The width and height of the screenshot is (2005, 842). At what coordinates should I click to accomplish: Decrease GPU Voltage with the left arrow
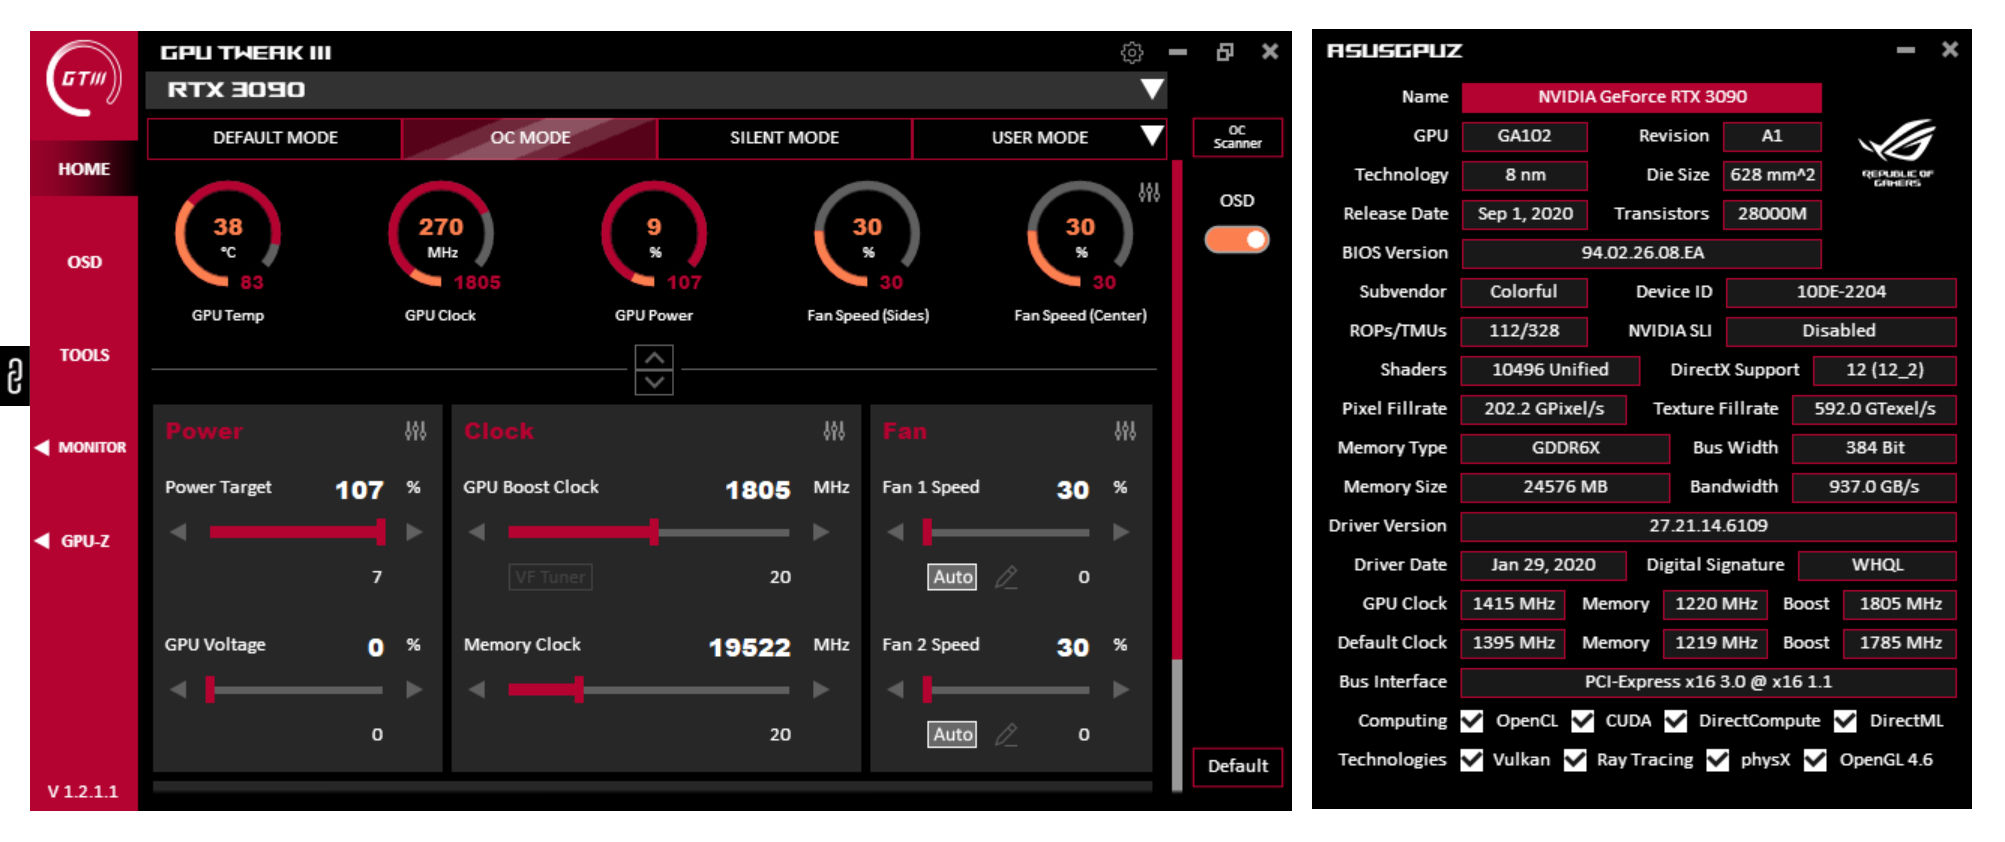pos(179,689)
